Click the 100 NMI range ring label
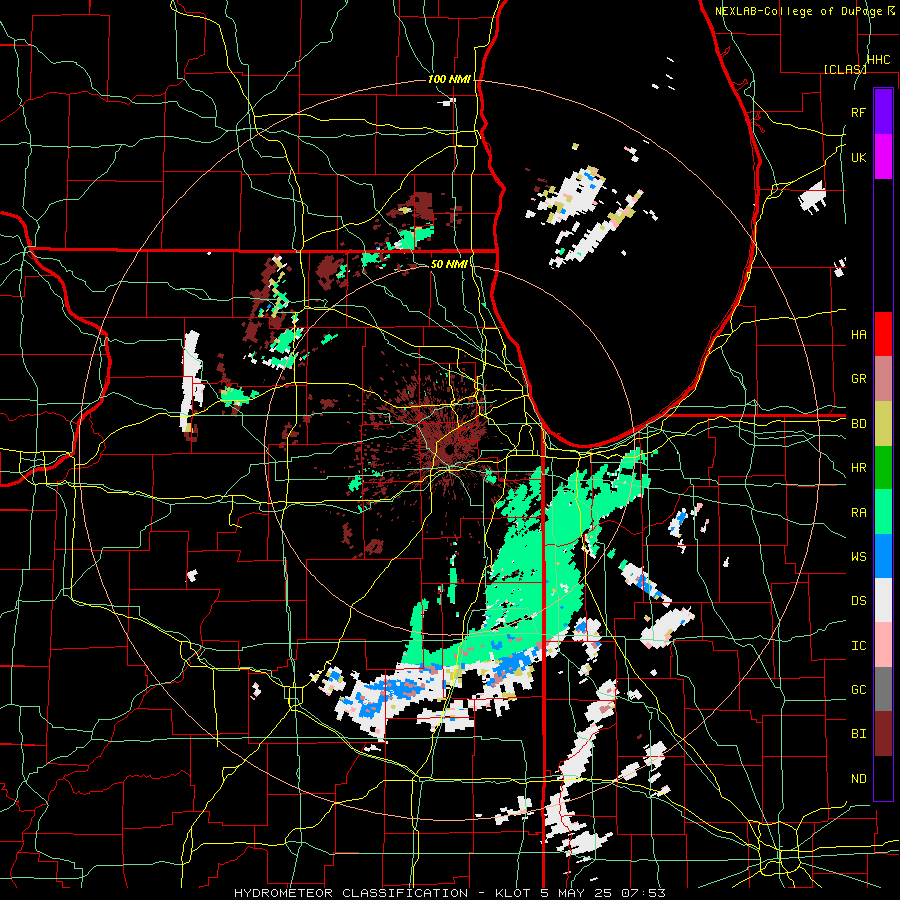The image size is (900, 900). (449, 79)
